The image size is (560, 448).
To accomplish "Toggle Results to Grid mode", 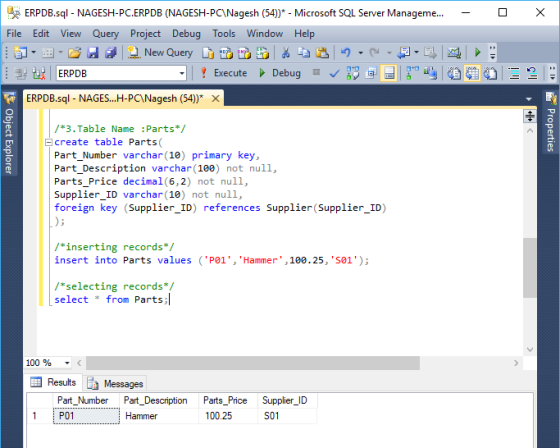I will [x=472, y=73].
